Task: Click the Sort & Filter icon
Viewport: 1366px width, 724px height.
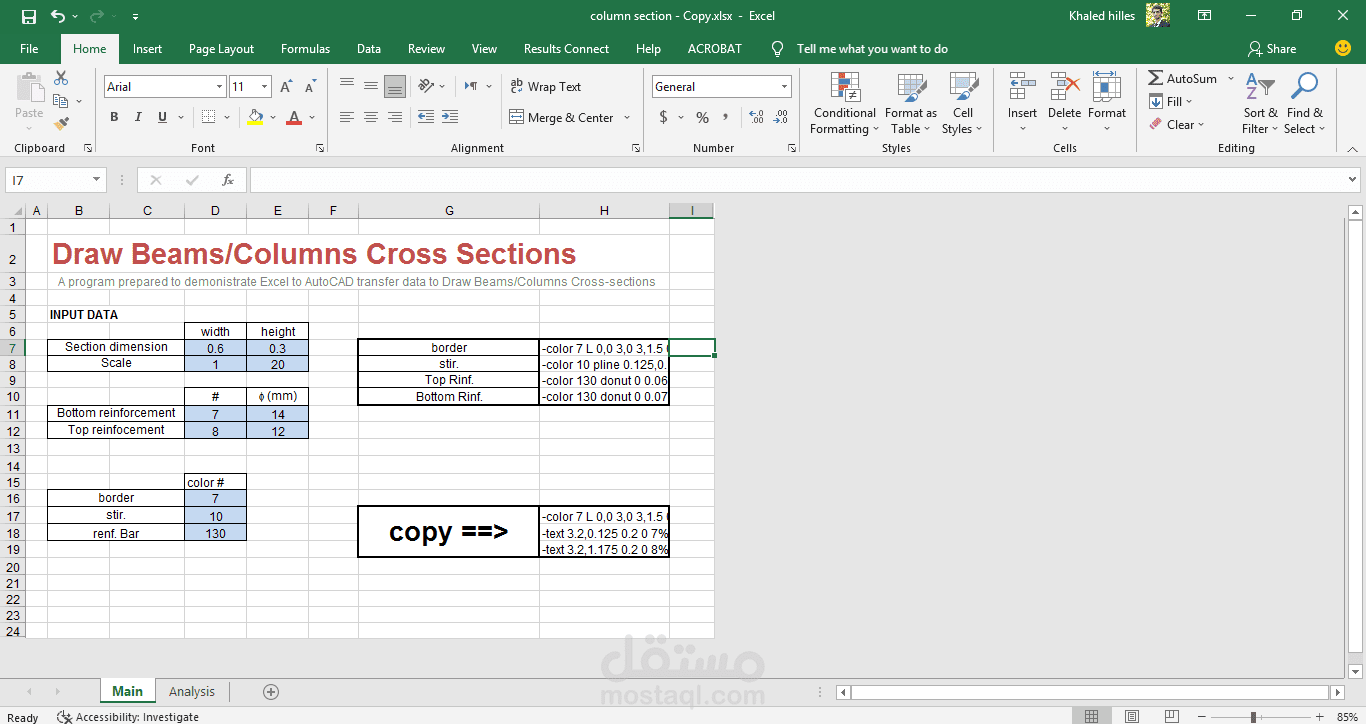Action: [1260, 87]
